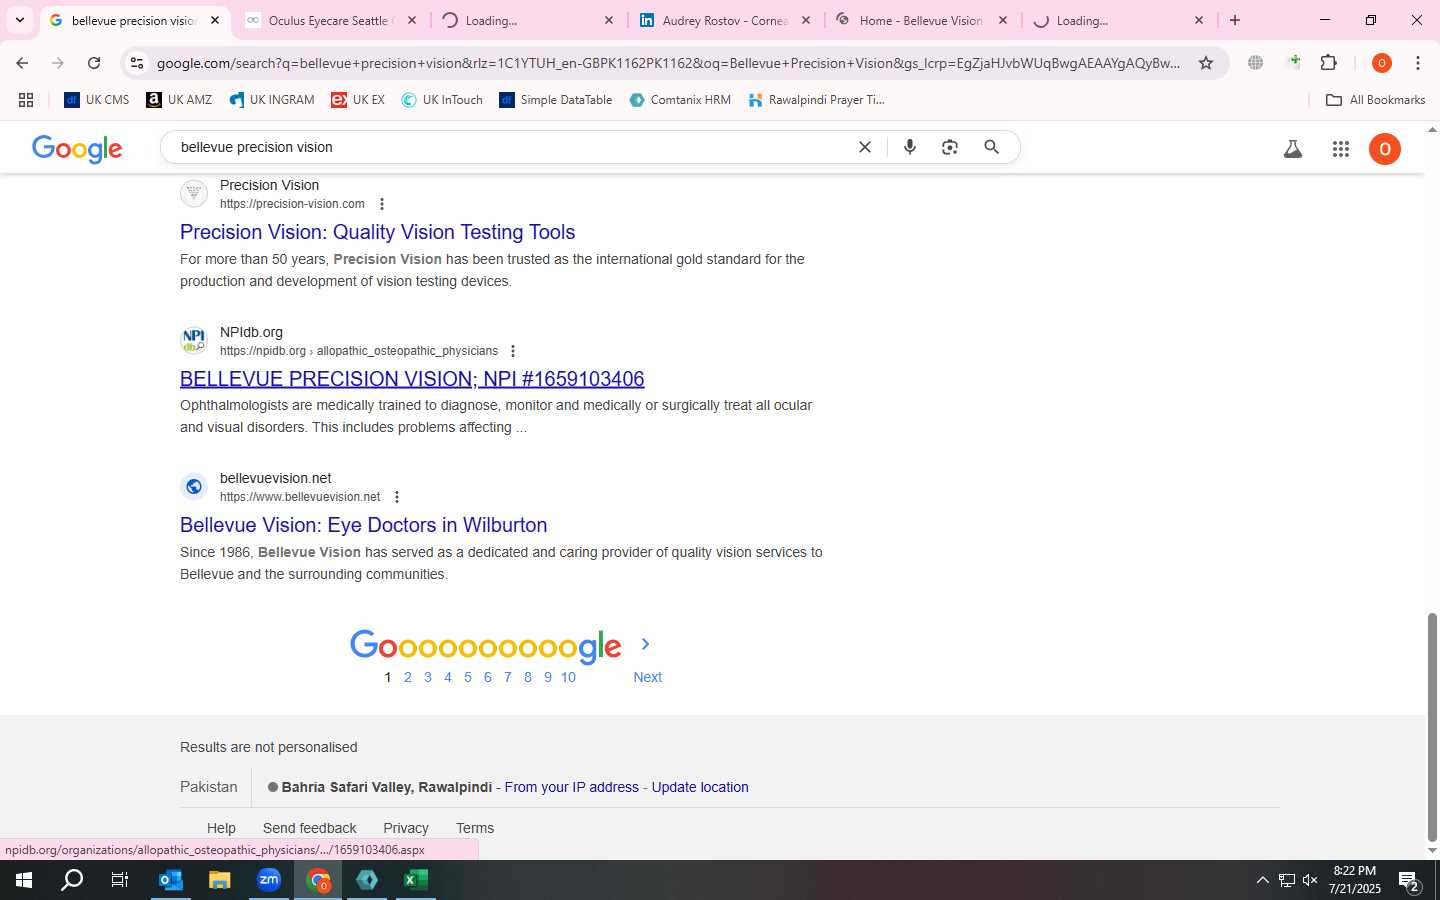1440x900 pixels.
Task: Click From your IP address link
Action: point(571,787)
